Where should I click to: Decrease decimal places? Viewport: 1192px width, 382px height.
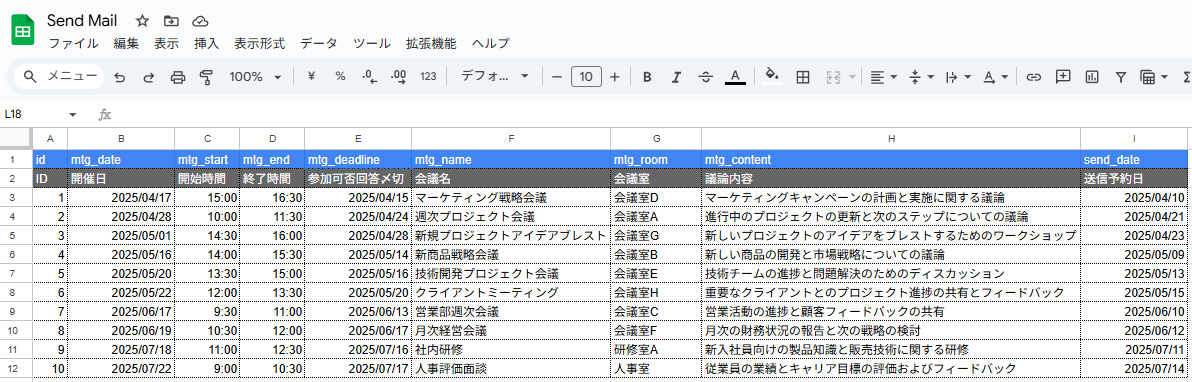click(x=369, y=77)
